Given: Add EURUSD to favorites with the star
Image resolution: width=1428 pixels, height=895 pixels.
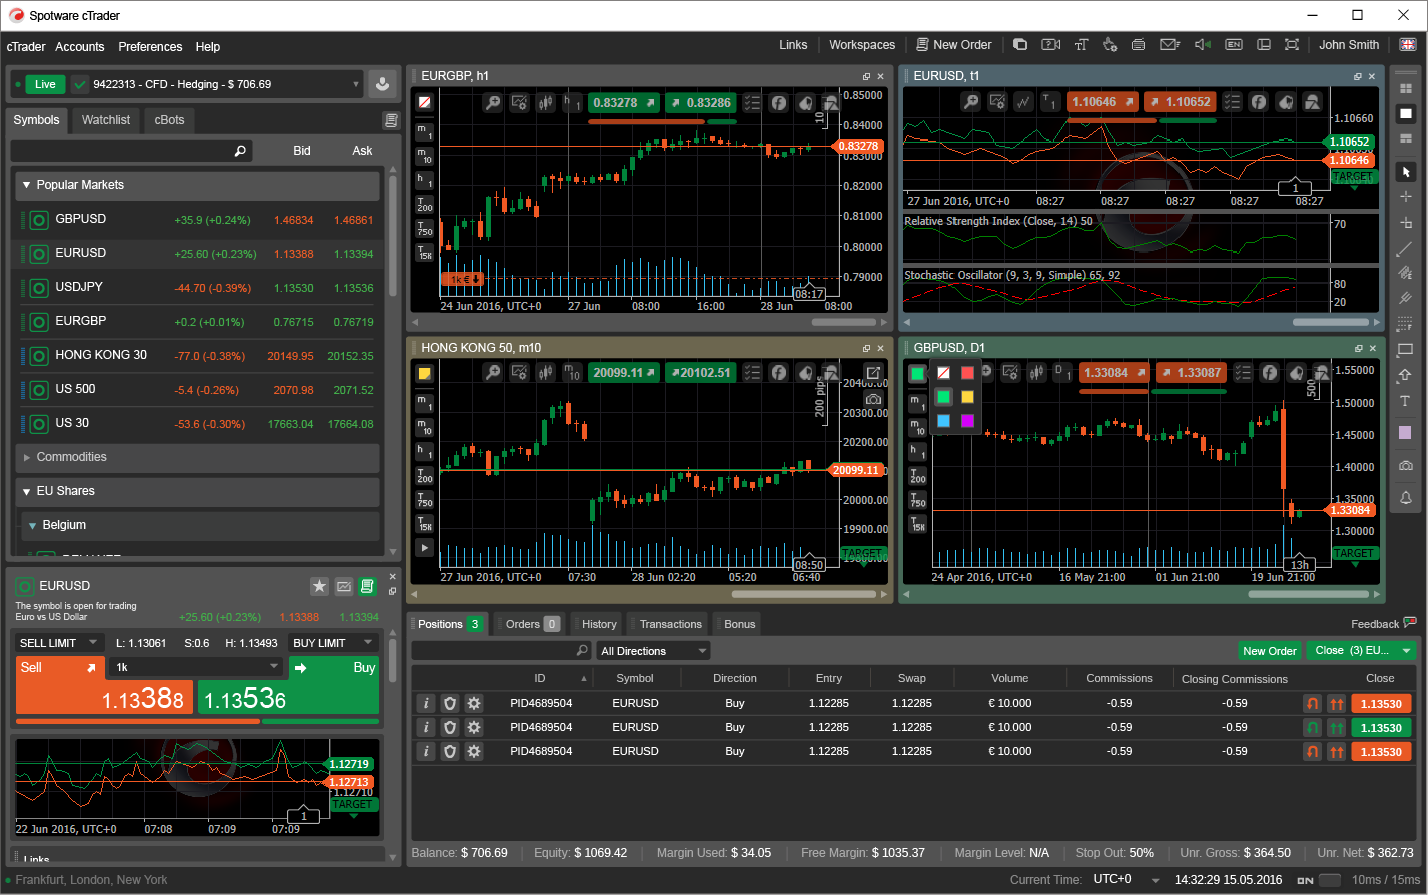Looking at the screenshot, I should tap(319, 586).
